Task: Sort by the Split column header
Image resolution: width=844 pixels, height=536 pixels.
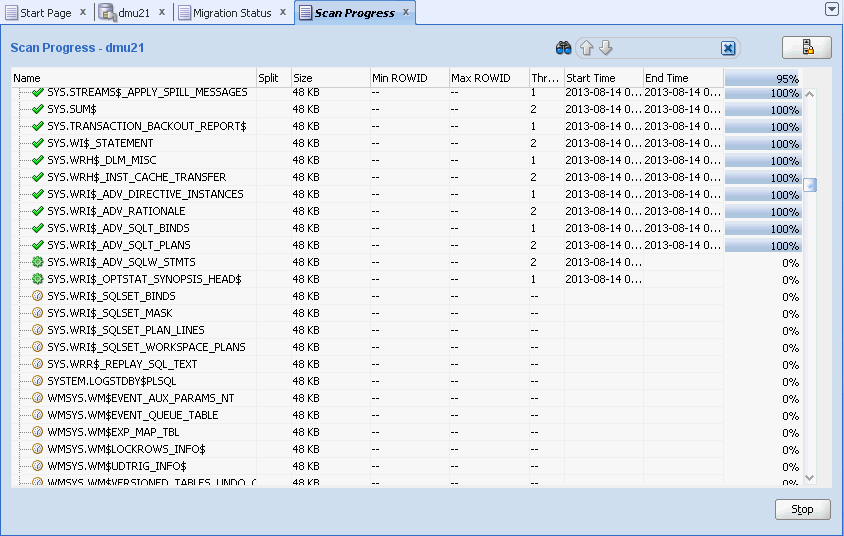Action: (x=273, y=78)
